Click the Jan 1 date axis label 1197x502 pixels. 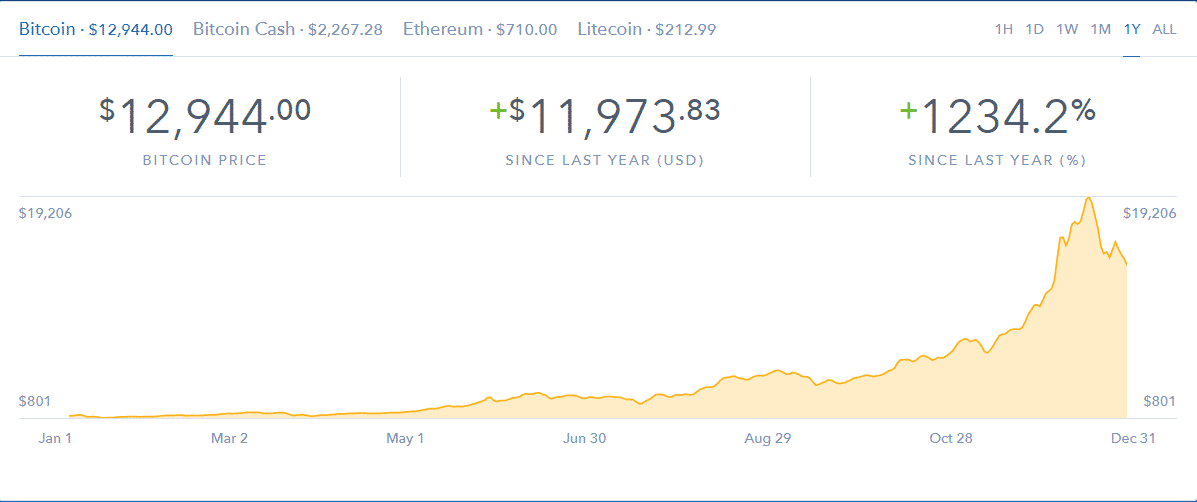pos(54,438)
